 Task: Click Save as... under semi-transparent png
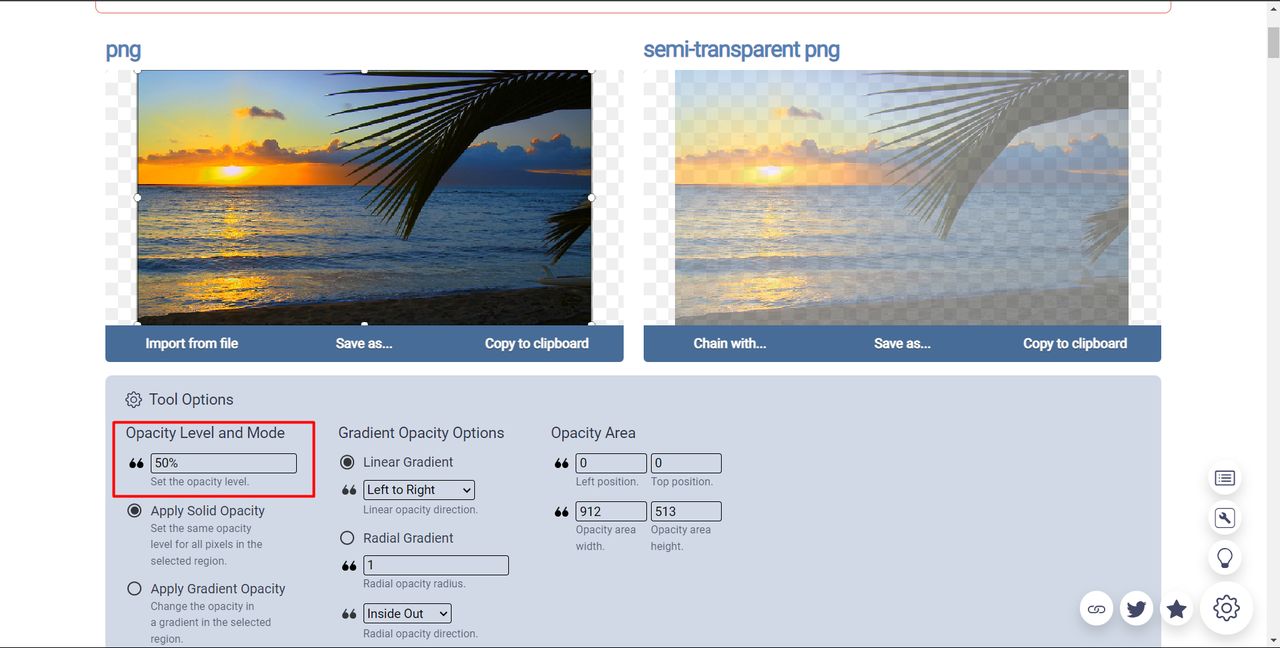tap(902, 343)
